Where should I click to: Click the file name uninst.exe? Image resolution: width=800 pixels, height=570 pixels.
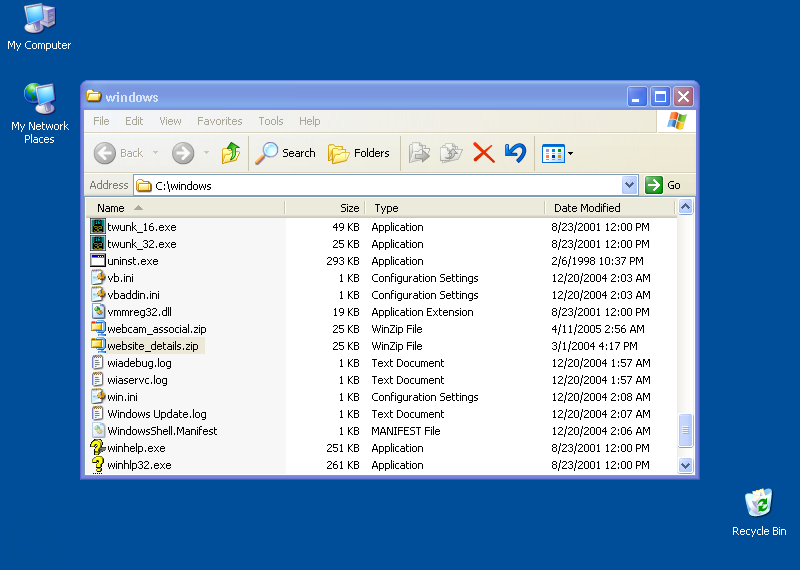(133, 261)
